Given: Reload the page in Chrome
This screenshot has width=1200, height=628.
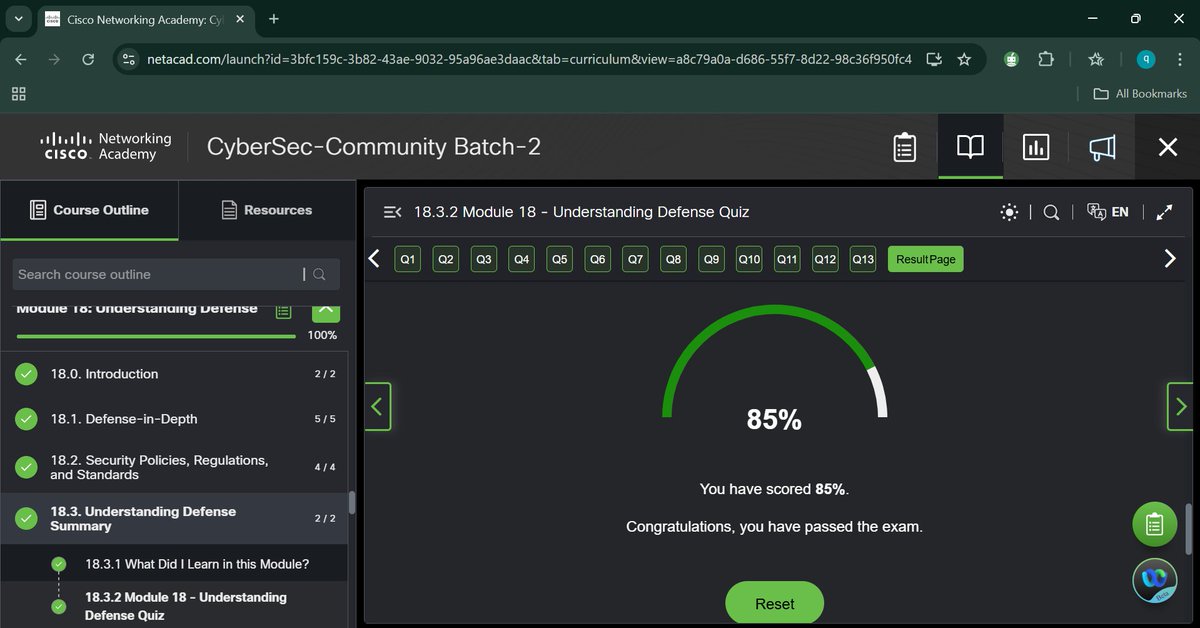Looking at the screenshot, I should [x=88, y=59].
